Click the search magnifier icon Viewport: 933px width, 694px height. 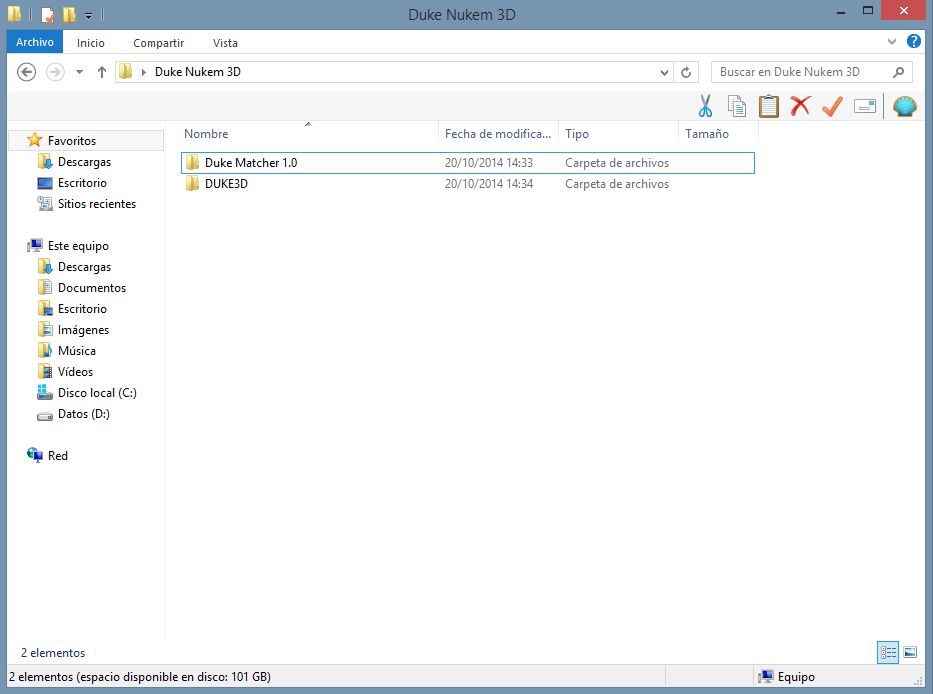(x=898, y=72)
